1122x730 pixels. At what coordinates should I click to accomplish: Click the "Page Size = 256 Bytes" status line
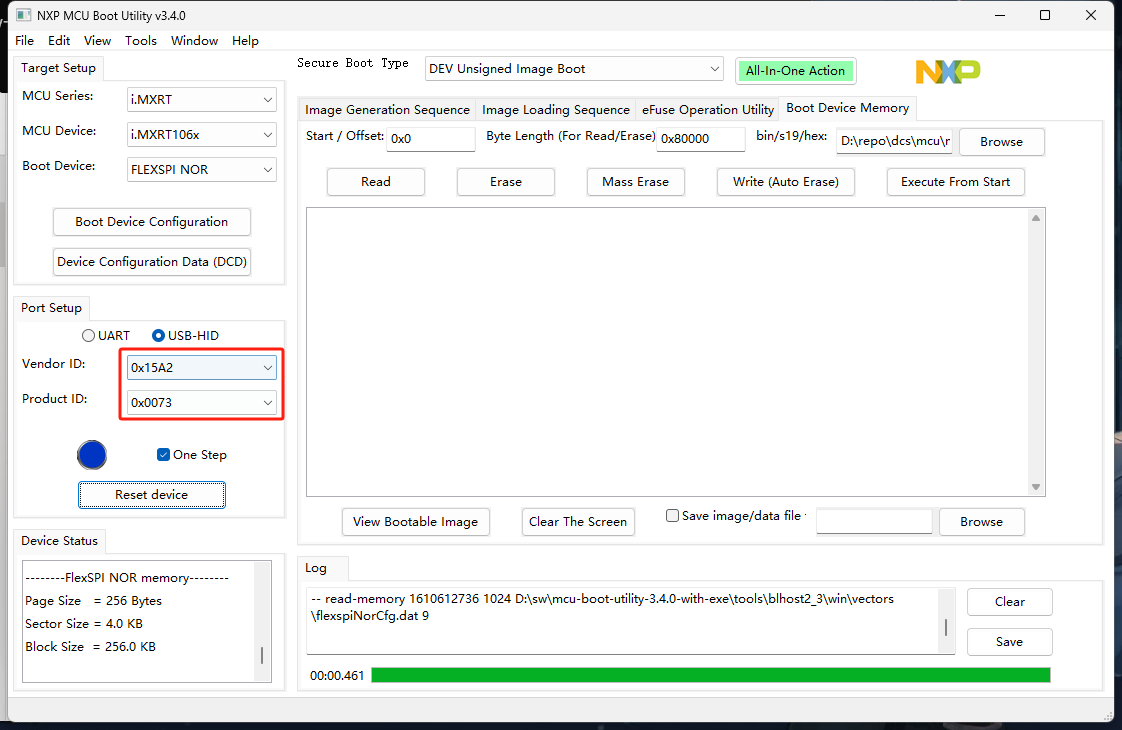coord(94,601)
